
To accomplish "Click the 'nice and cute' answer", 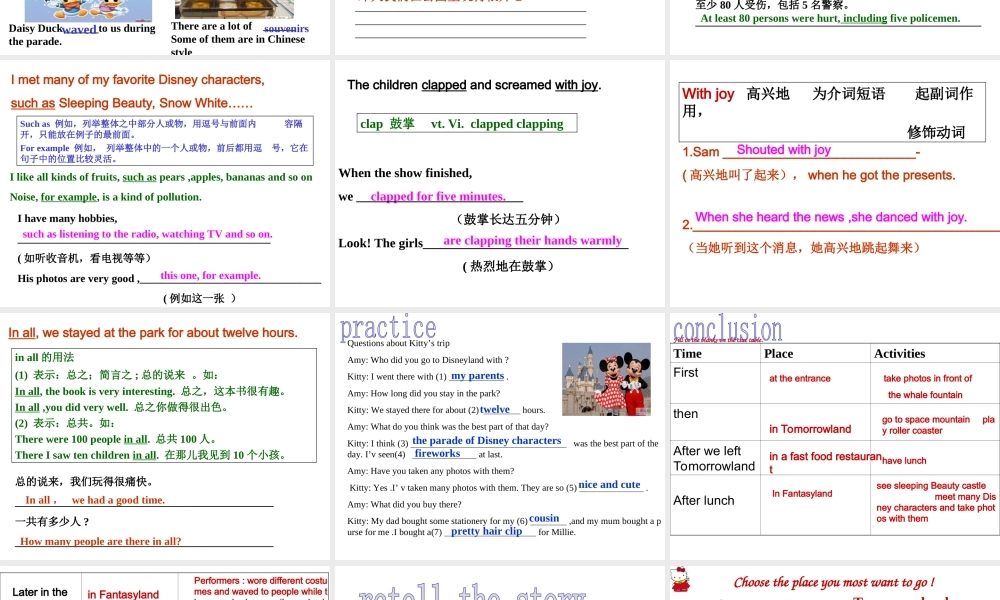I will click(x=609, y=485).
